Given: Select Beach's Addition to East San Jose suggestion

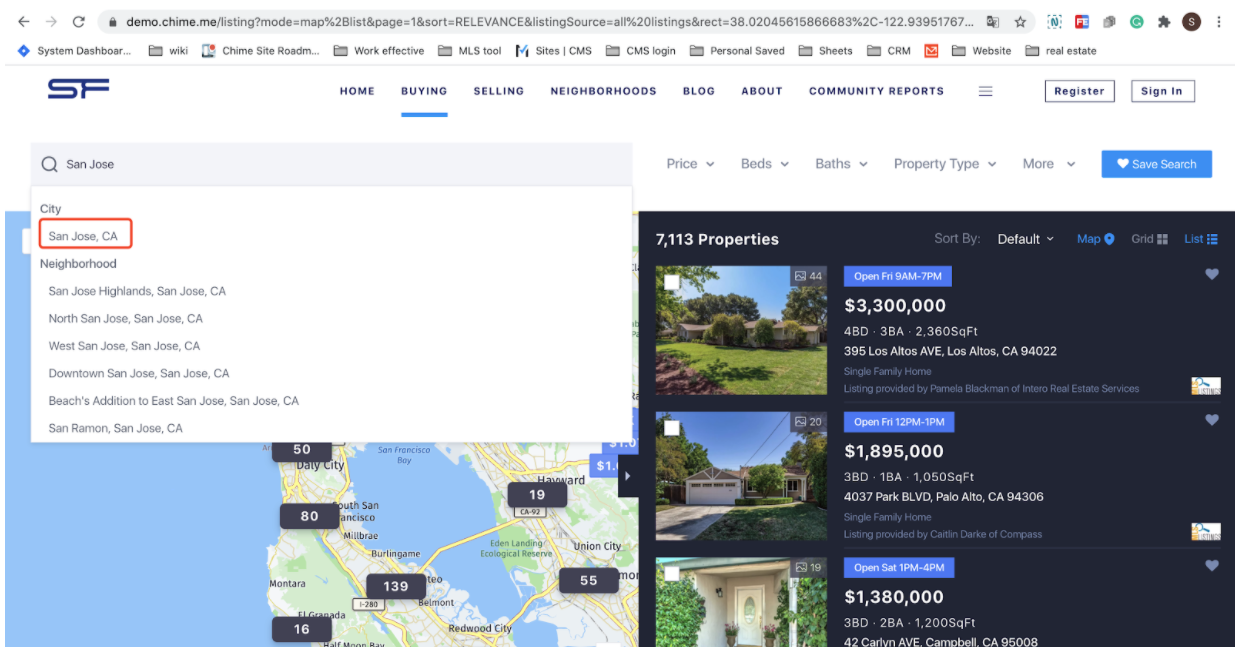Looking at the screenshot, I should [174, 401].
